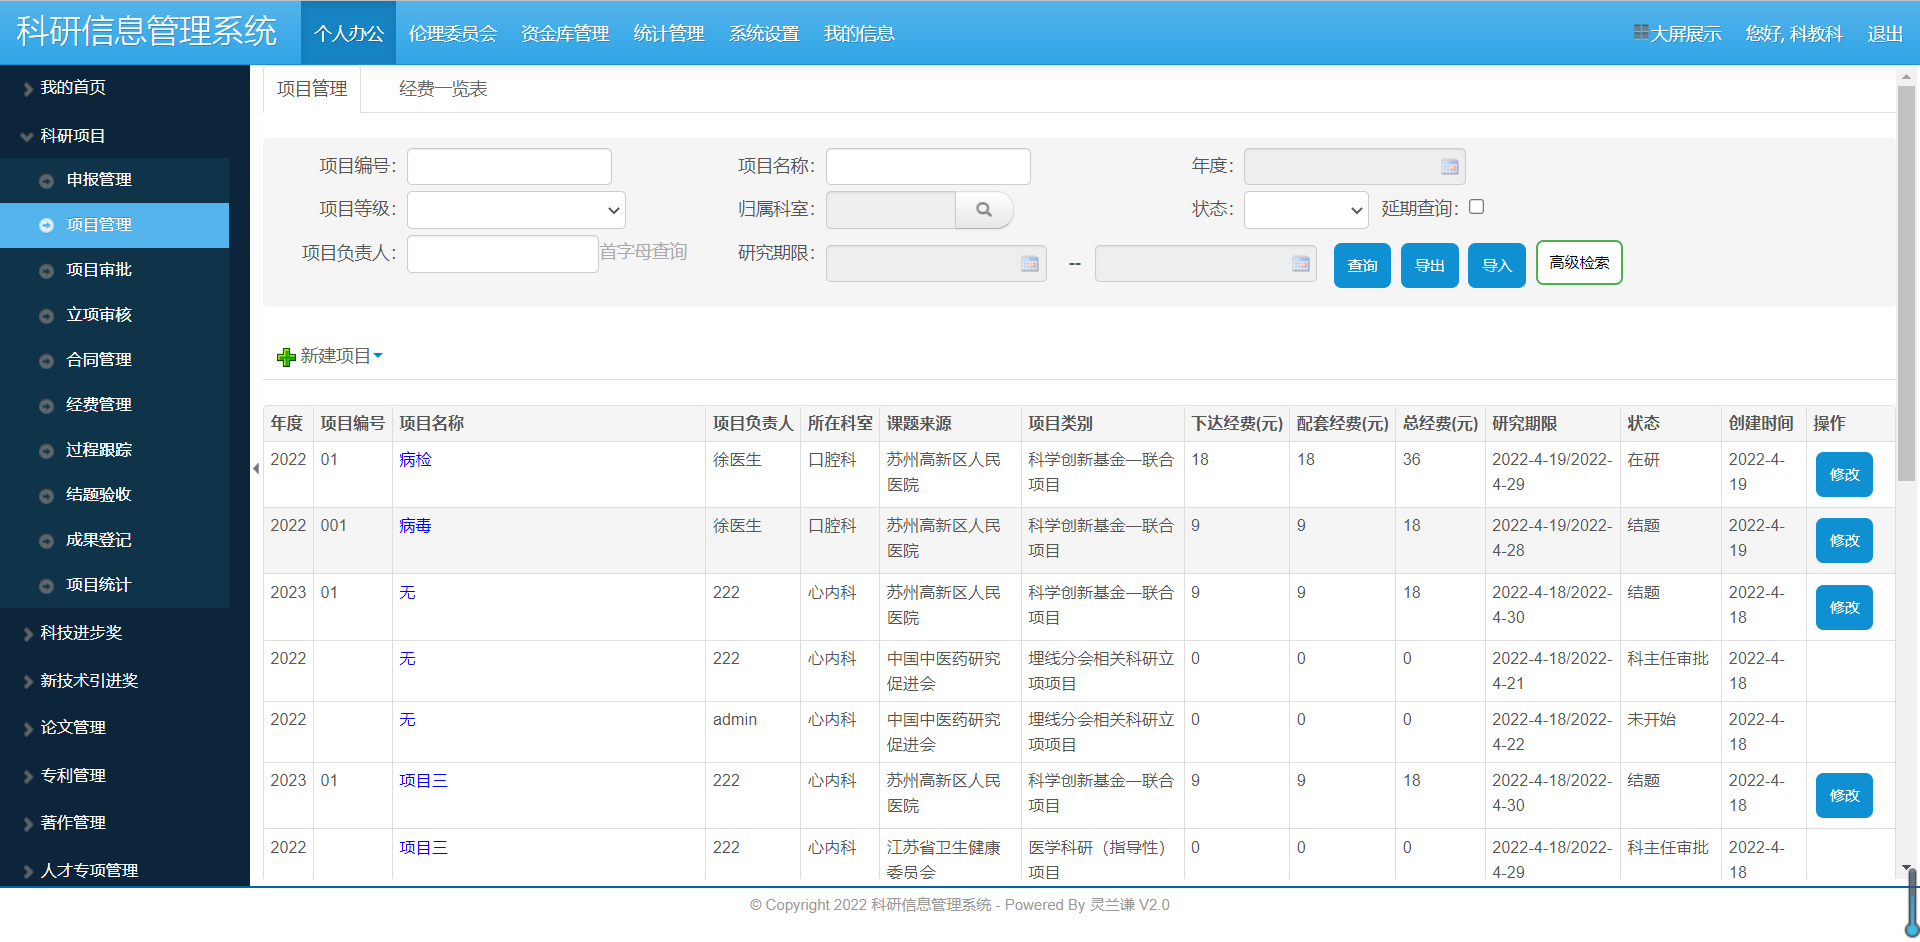1920x942 pixels.
Task: Open calendar icon of research end date
Action: click(x=1300, y=264)
